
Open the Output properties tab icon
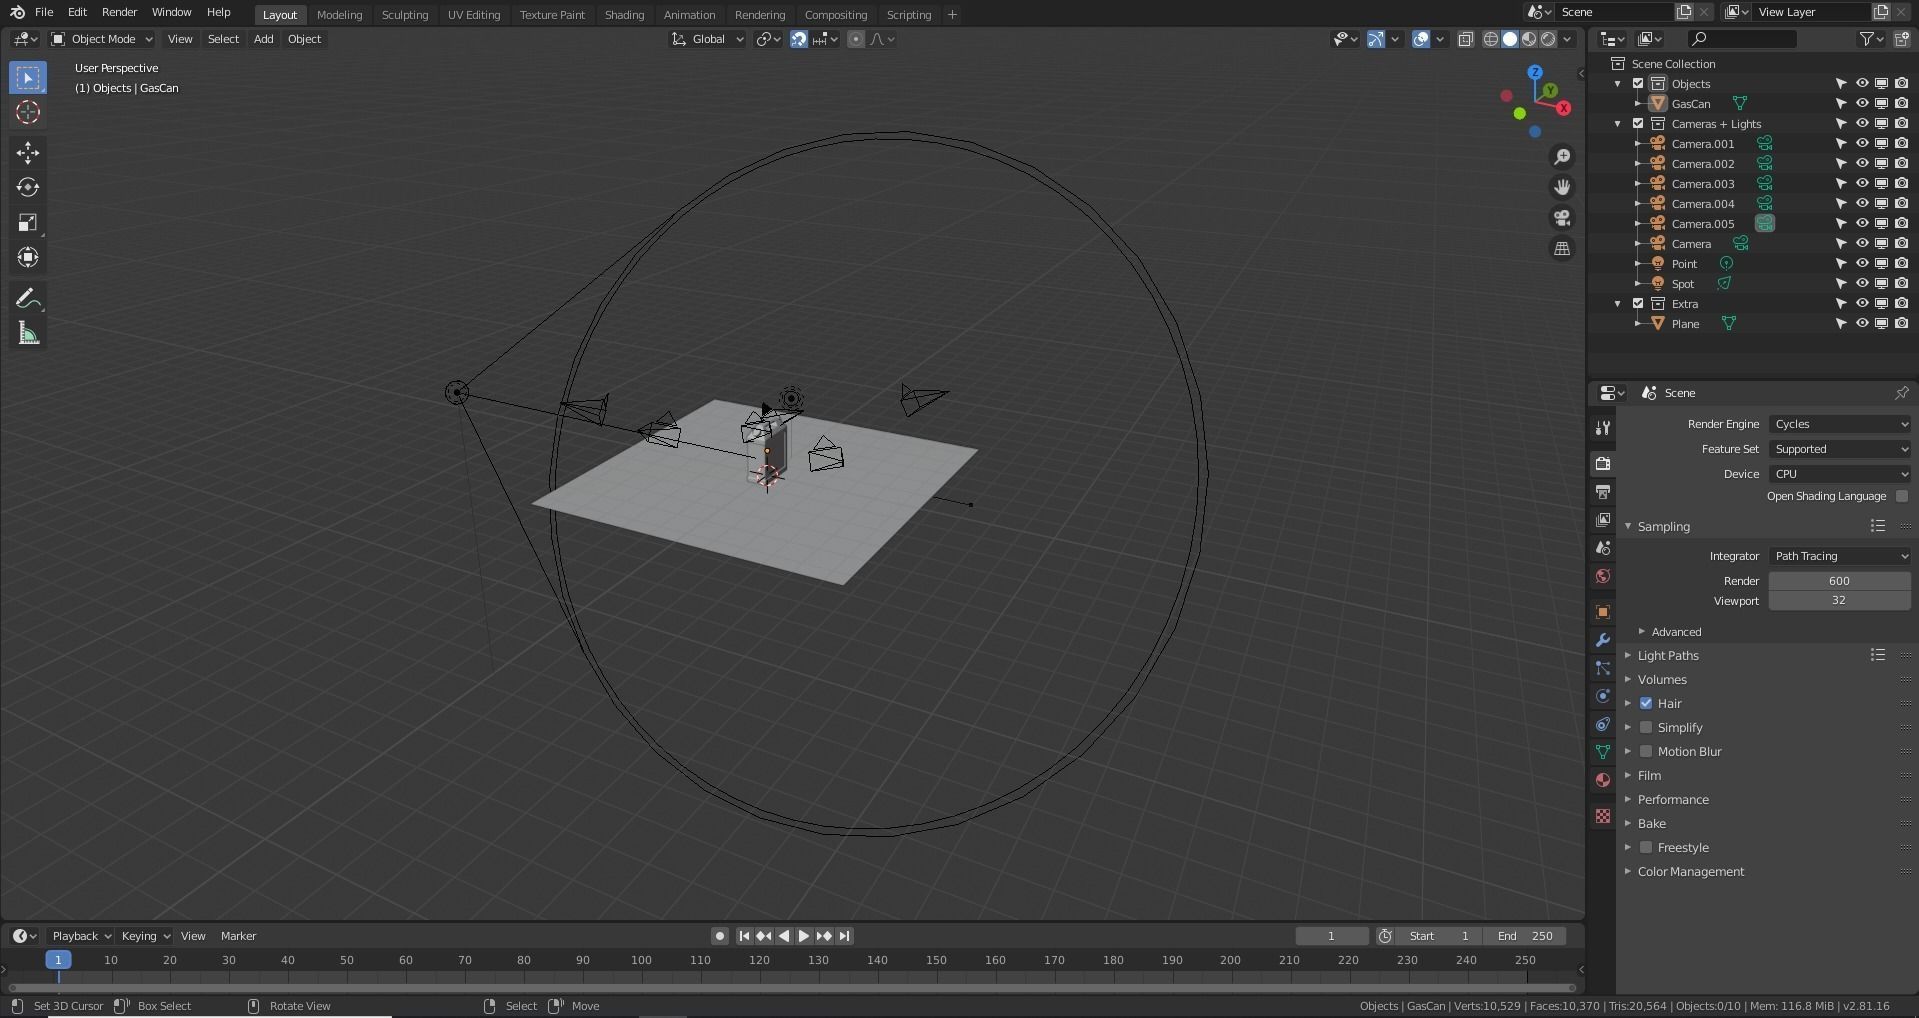(1603, 492)
